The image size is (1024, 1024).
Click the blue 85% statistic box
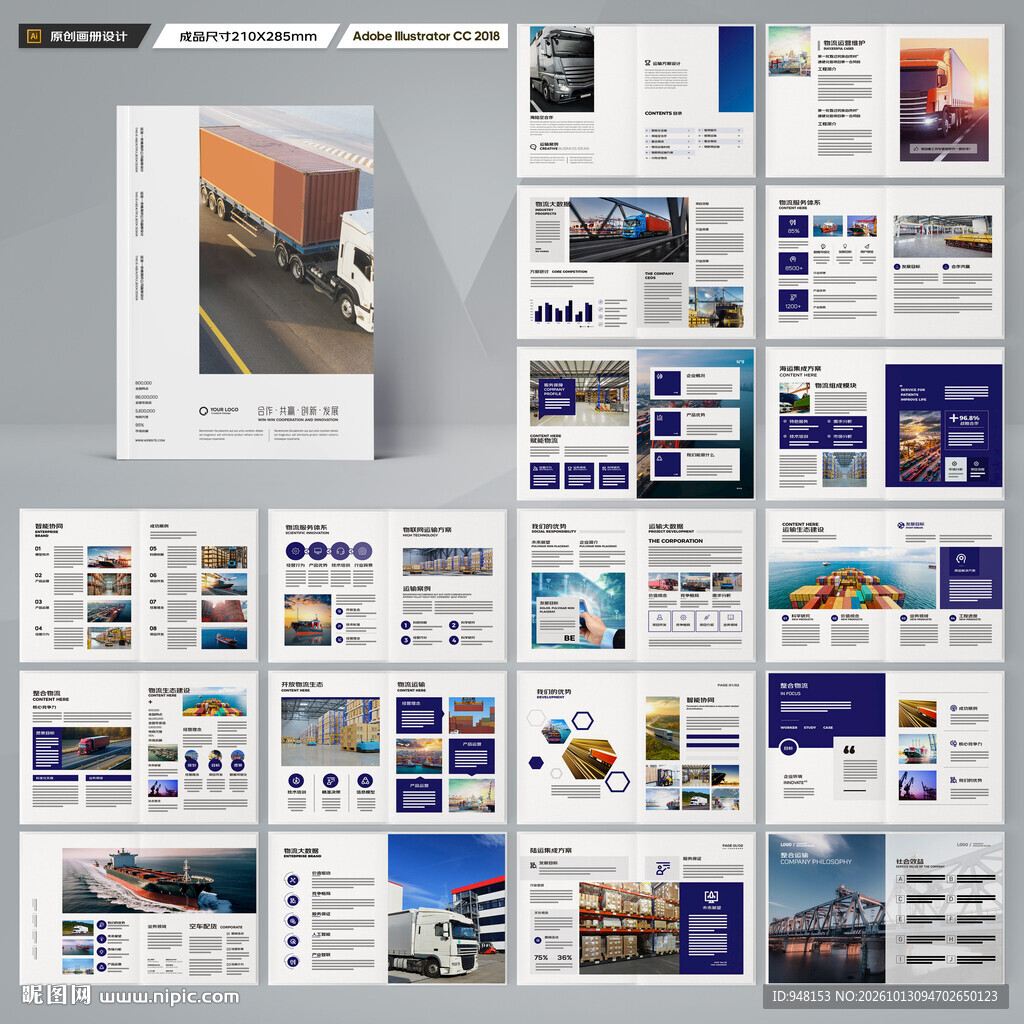793,226
